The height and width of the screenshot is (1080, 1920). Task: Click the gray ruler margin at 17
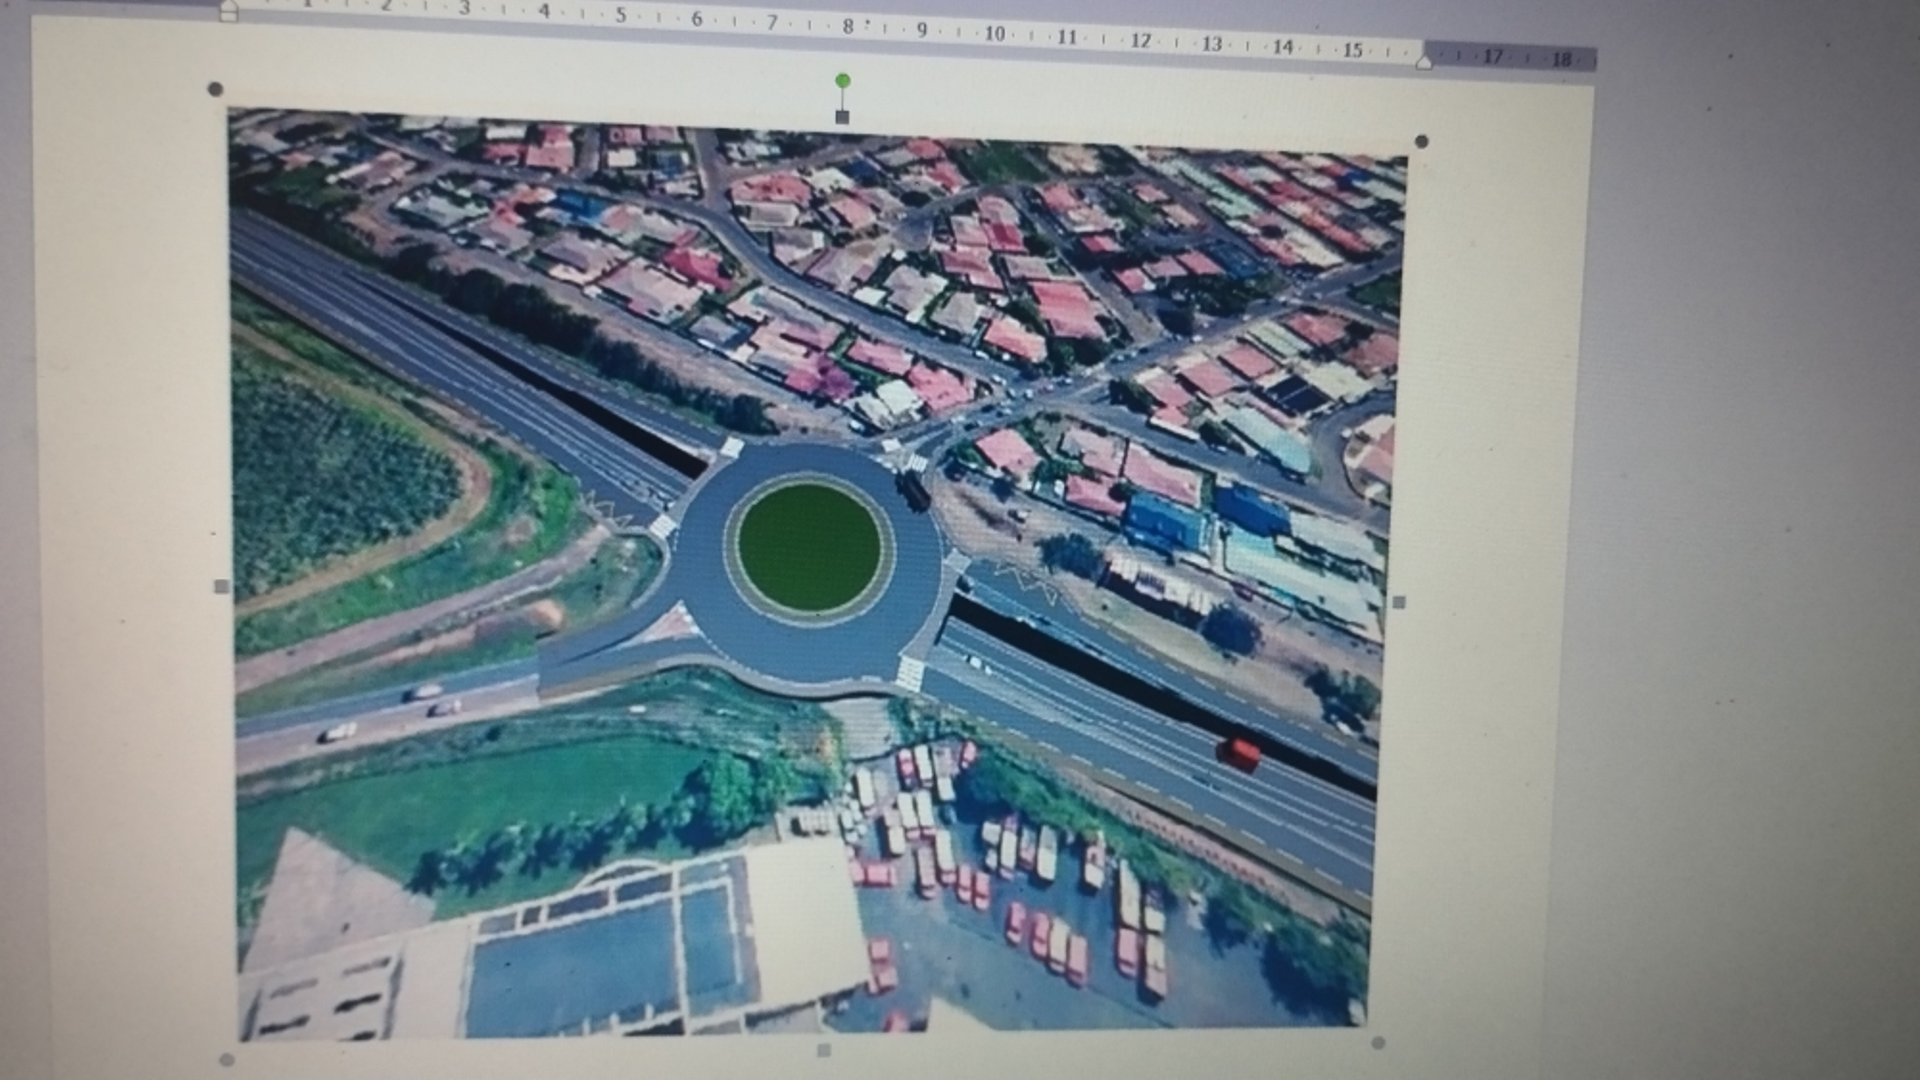click(1492, 56)
